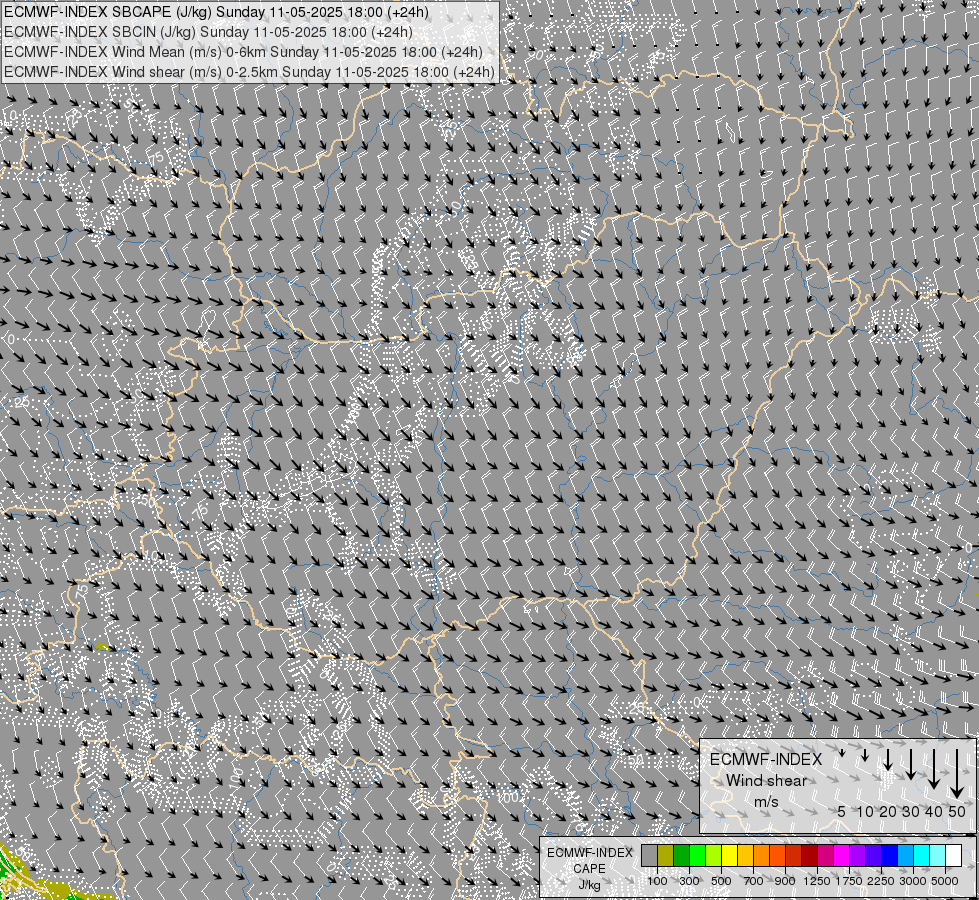Click the 'm/s' unit in wind legend
The width and height of the screenshot is (979, 900).
(766, 801)
